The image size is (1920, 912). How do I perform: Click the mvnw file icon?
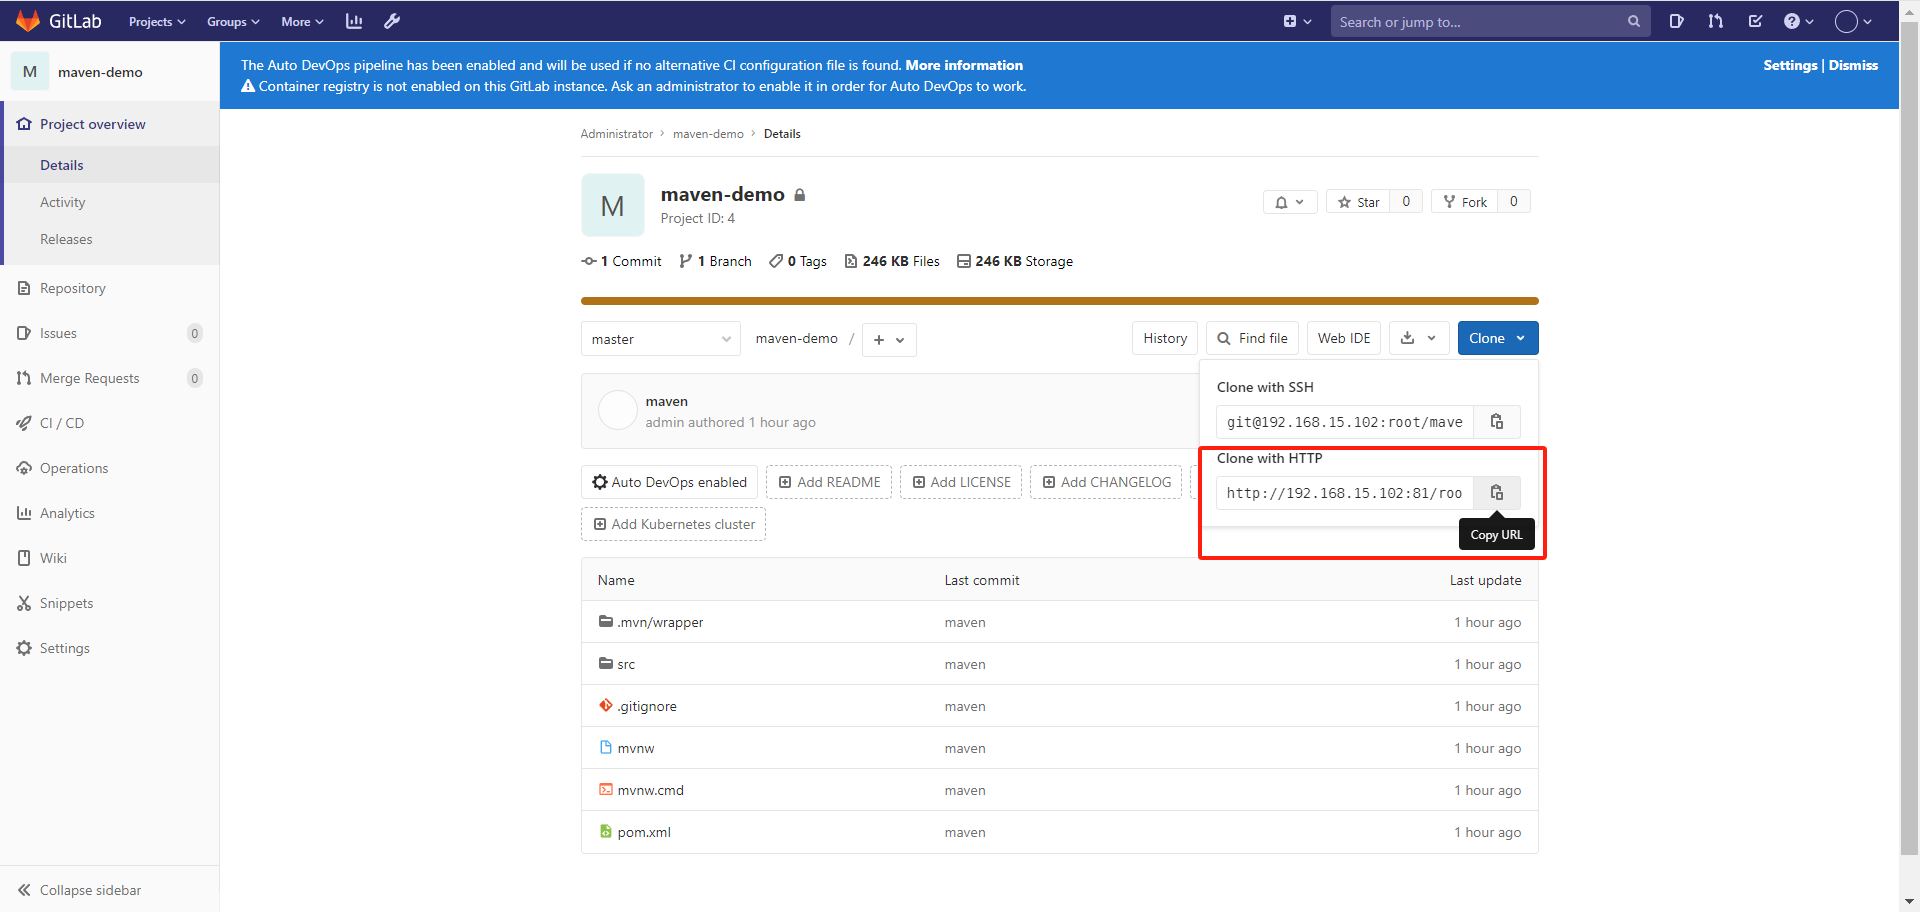[x=606, y=747]
